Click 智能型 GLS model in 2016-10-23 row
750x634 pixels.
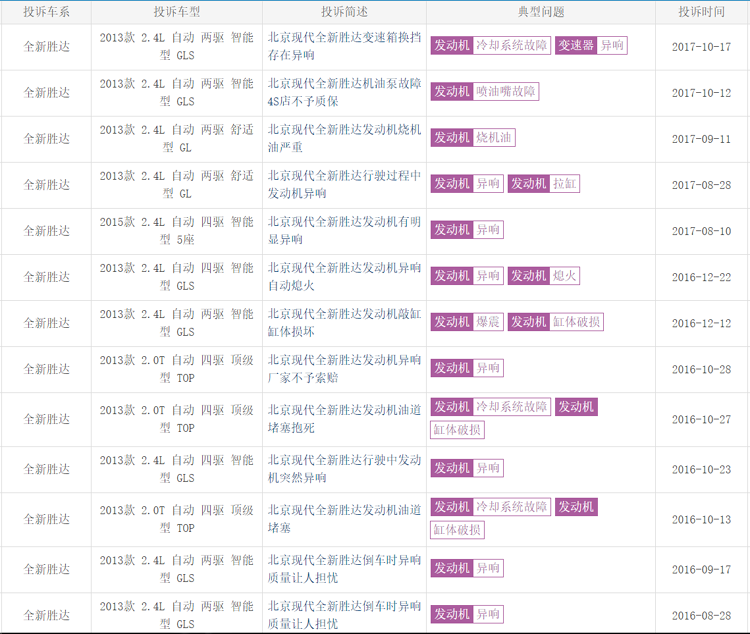point(176,469)
